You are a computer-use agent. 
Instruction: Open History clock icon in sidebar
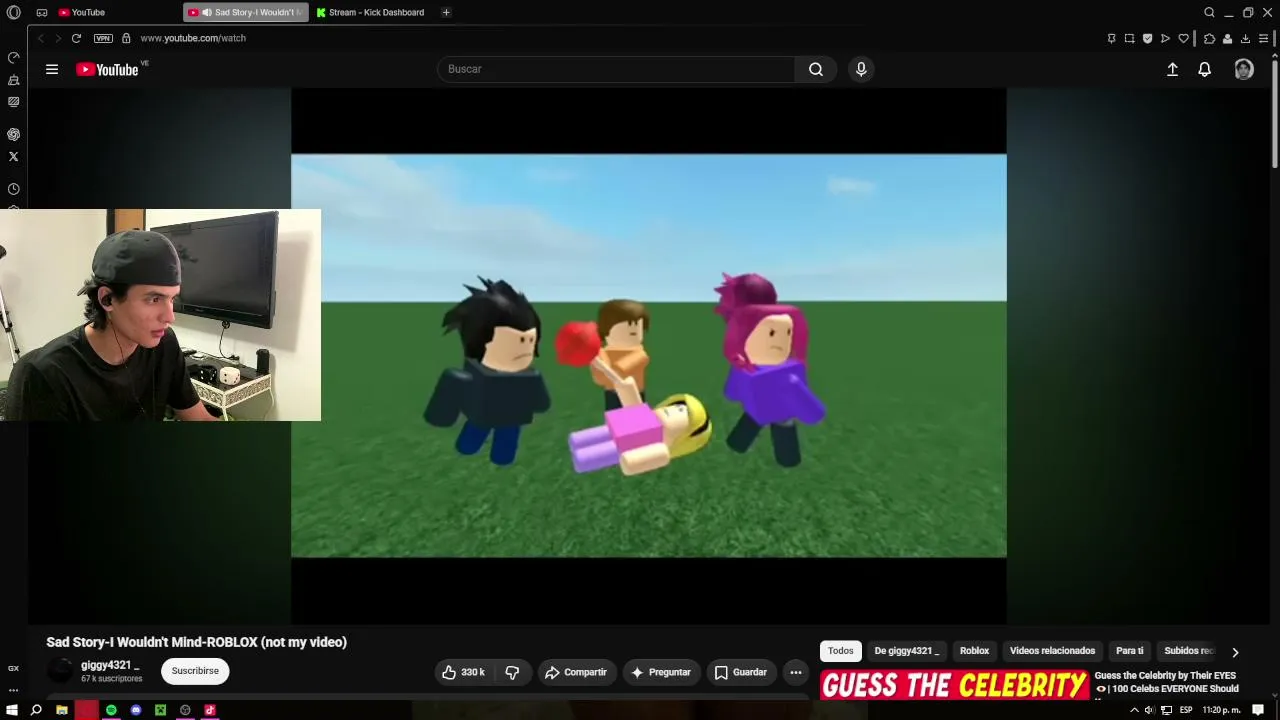click(x=13, y=189)
